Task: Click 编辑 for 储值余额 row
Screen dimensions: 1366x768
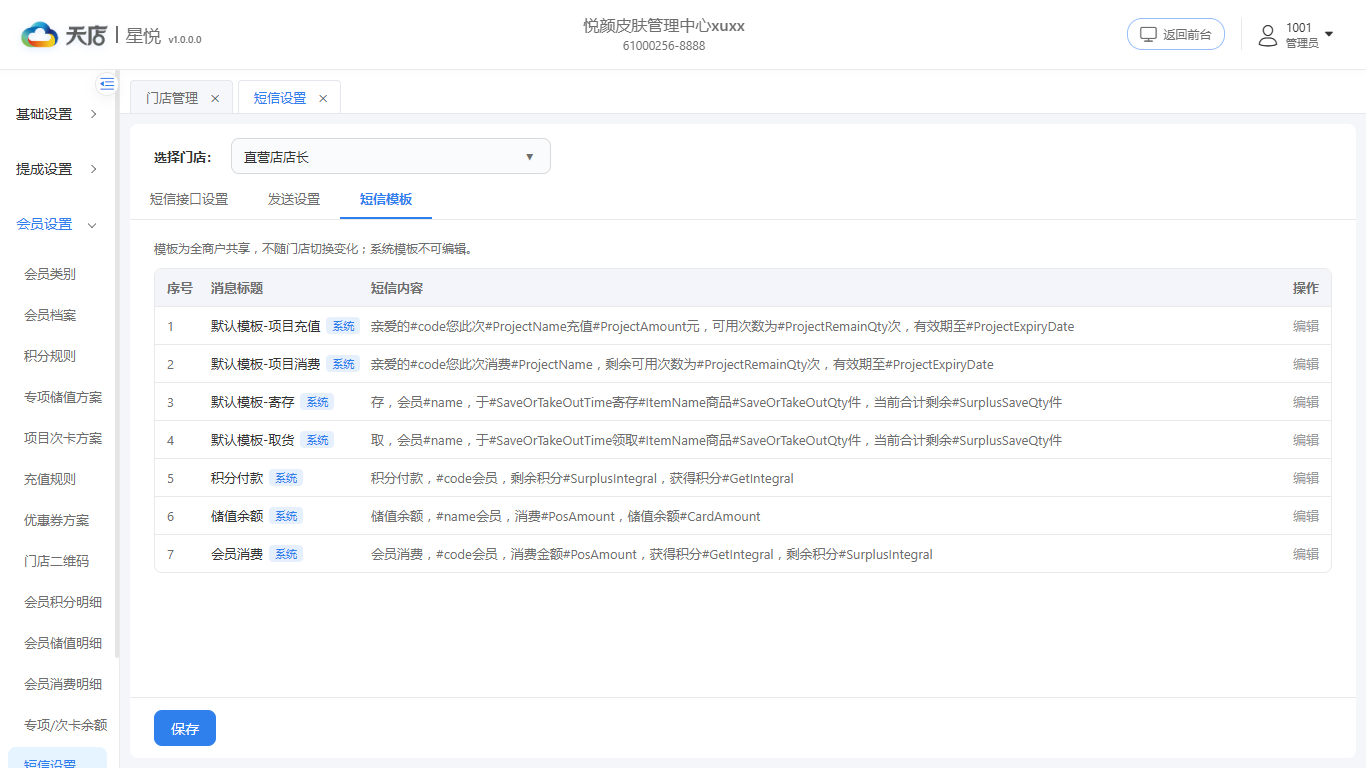Action: click(1306, 516)
